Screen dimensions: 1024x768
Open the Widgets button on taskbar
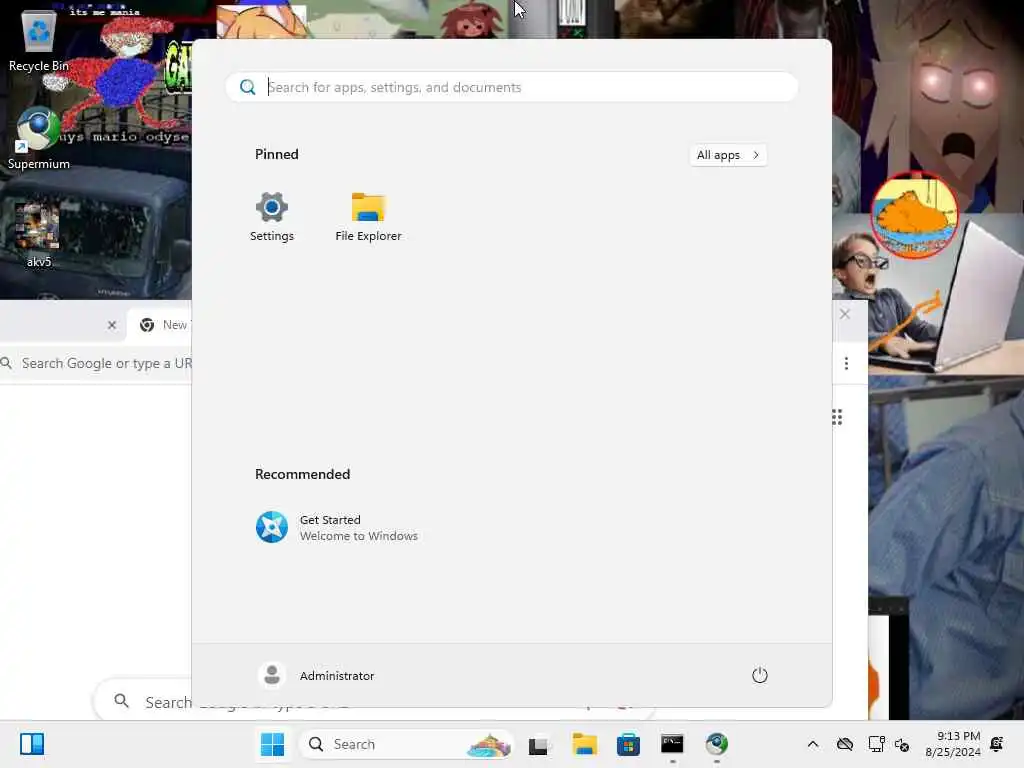coord(32,744)
